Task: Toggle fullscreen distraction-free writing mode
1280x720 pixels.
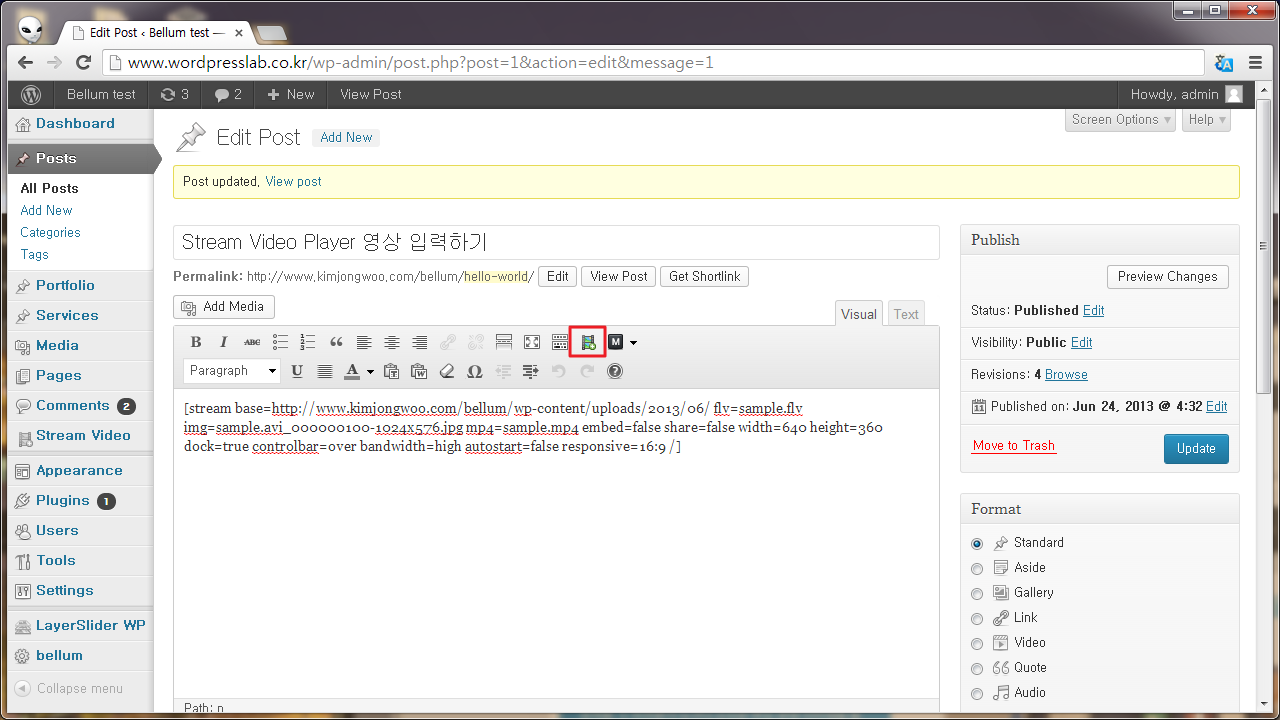Action: [x=531, y=341]
